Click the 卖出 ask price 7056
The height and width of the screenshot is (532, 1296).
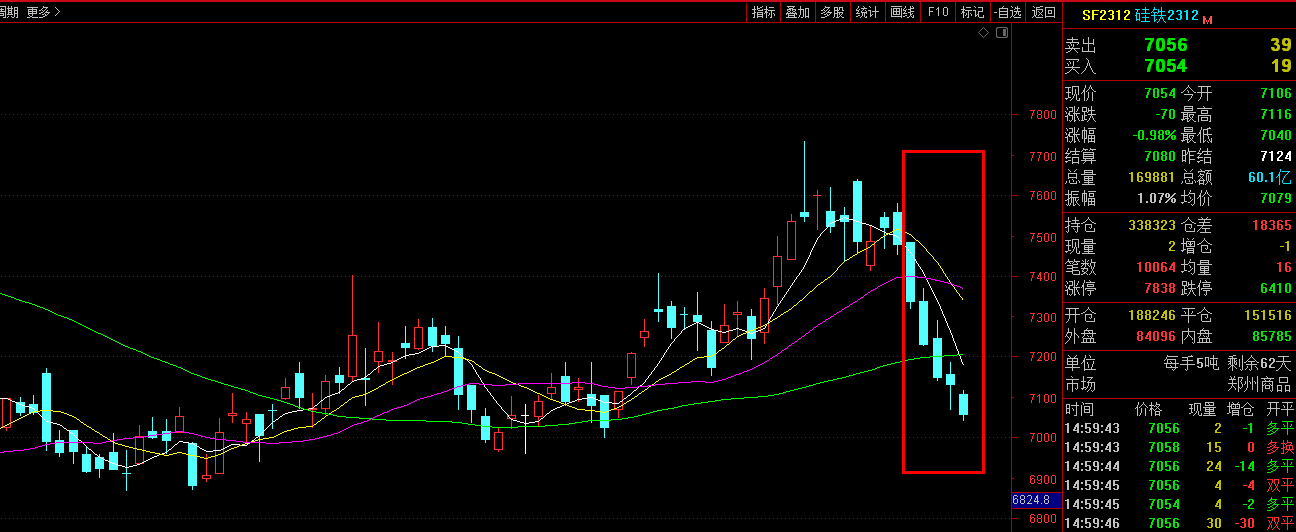click(x=1165, y=45)
